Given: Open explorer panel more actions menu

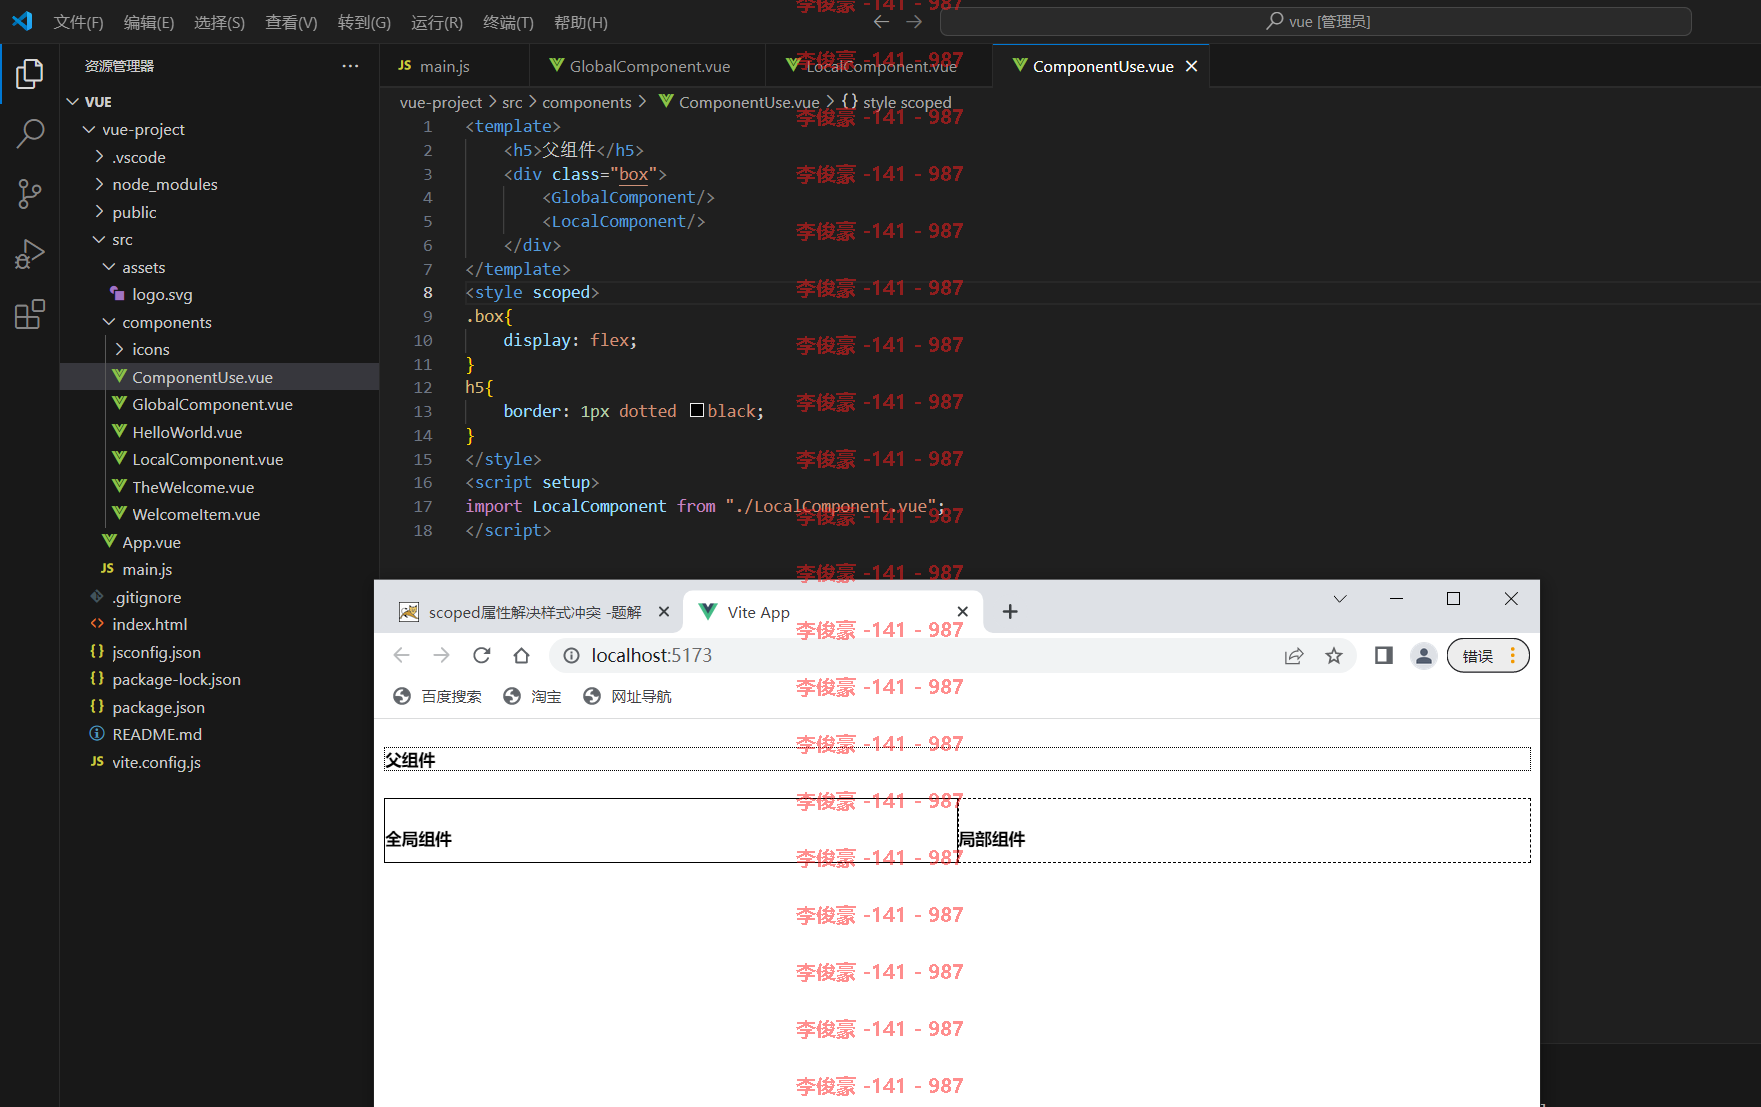Looking at the screenshot, I should tap(350, 66).
